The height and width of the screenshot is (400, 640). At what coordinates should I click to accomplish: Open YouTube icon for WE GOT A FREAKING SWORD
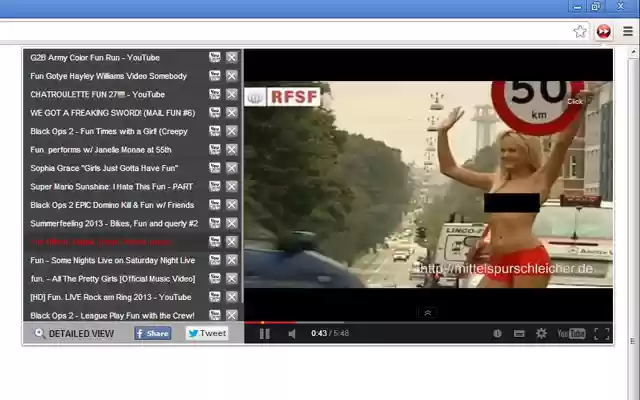(215, 112)
